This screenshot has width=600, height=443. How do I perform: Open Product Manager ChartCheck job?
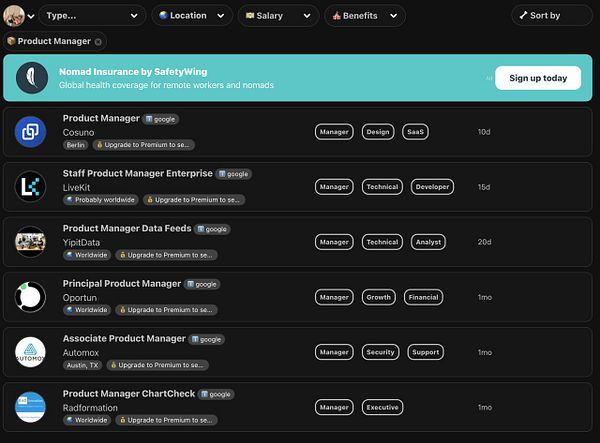coord(129,394)
